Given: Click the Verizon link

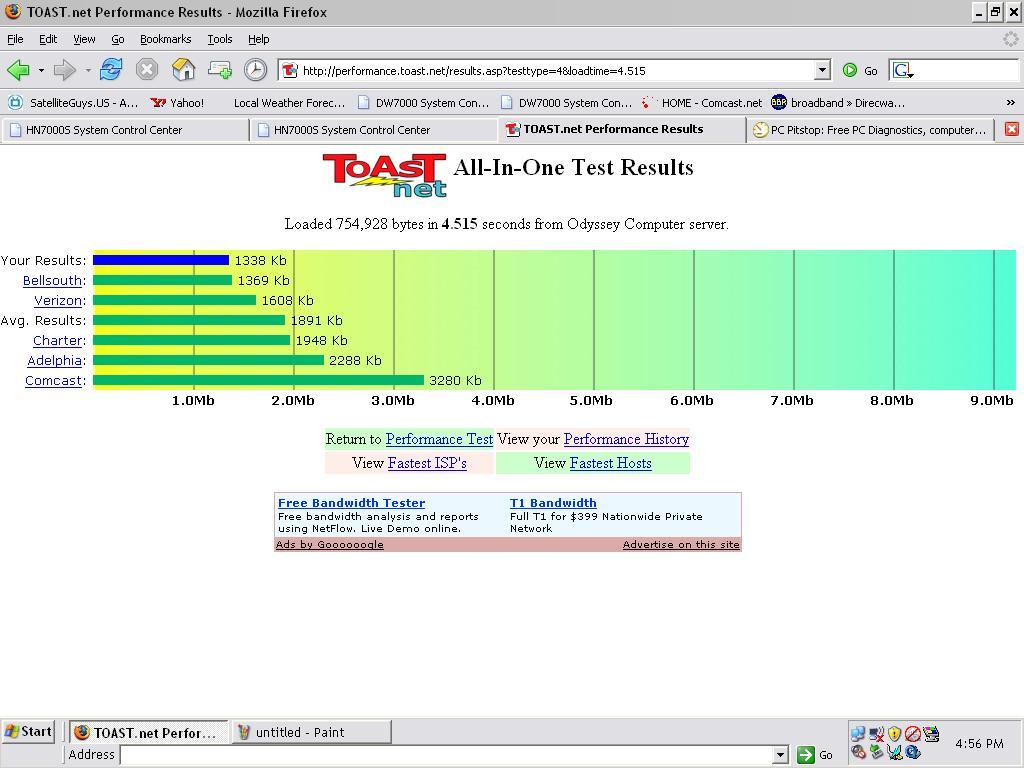Looking at the screenshot, I should 58,300.
